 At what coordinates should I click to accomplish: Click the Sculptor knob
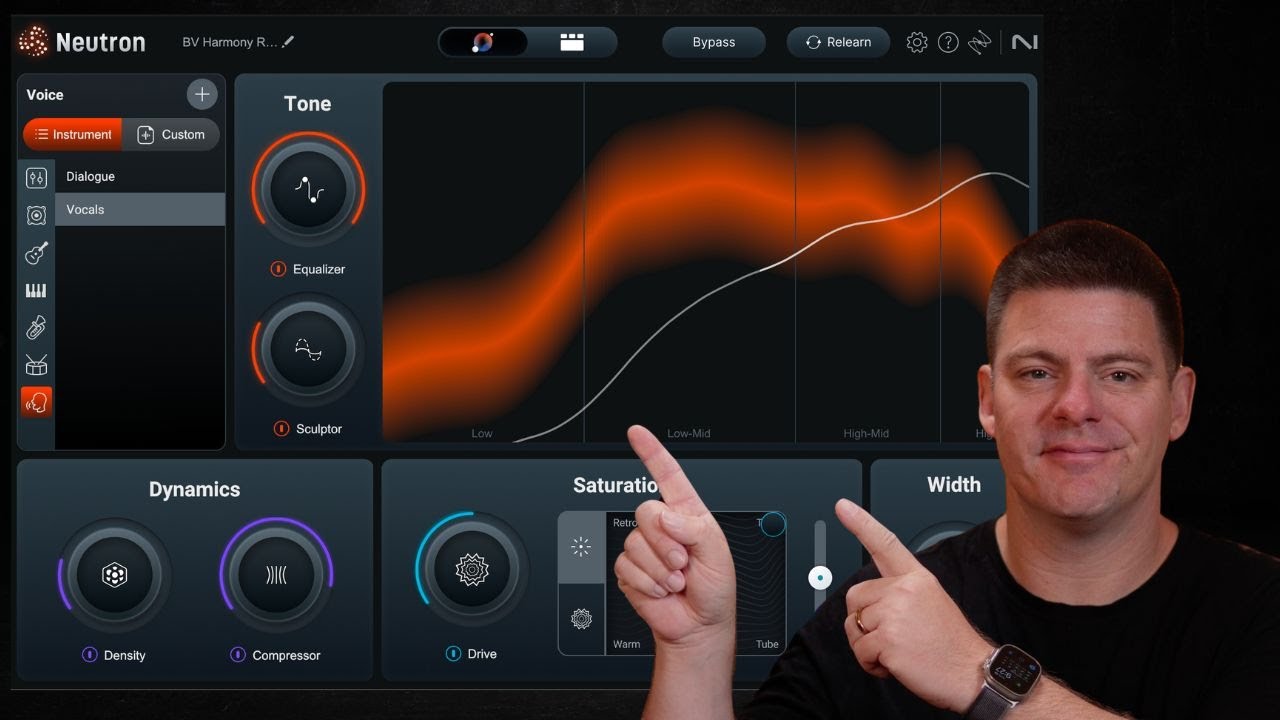pos(308,349)
